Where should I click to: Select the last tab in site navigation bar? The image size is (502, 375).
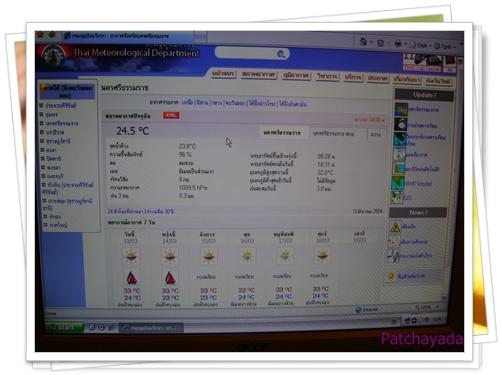439,81
